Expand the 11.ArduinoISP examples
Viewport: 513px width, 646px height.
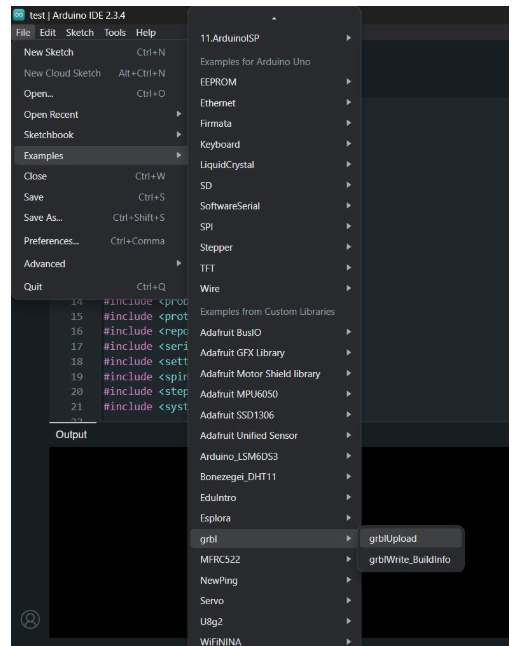[274, 38]
